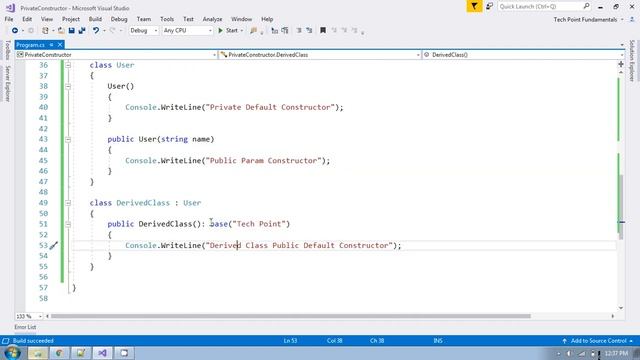Open the Solution Explorer side panel tab
This screenshot has width=640, height=360.
pos(632,60)
